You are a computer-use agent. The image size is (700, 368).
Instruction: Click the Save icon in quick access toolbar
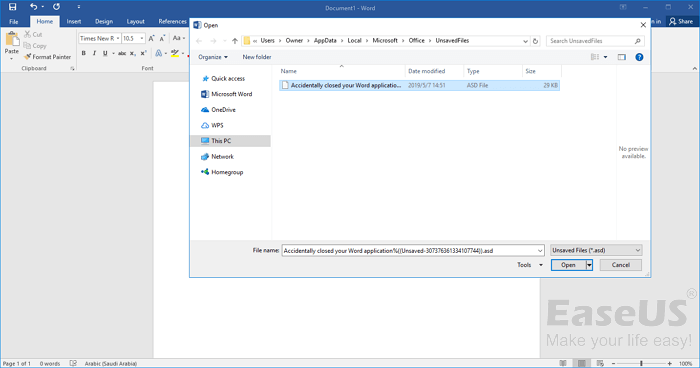(12, 7)
